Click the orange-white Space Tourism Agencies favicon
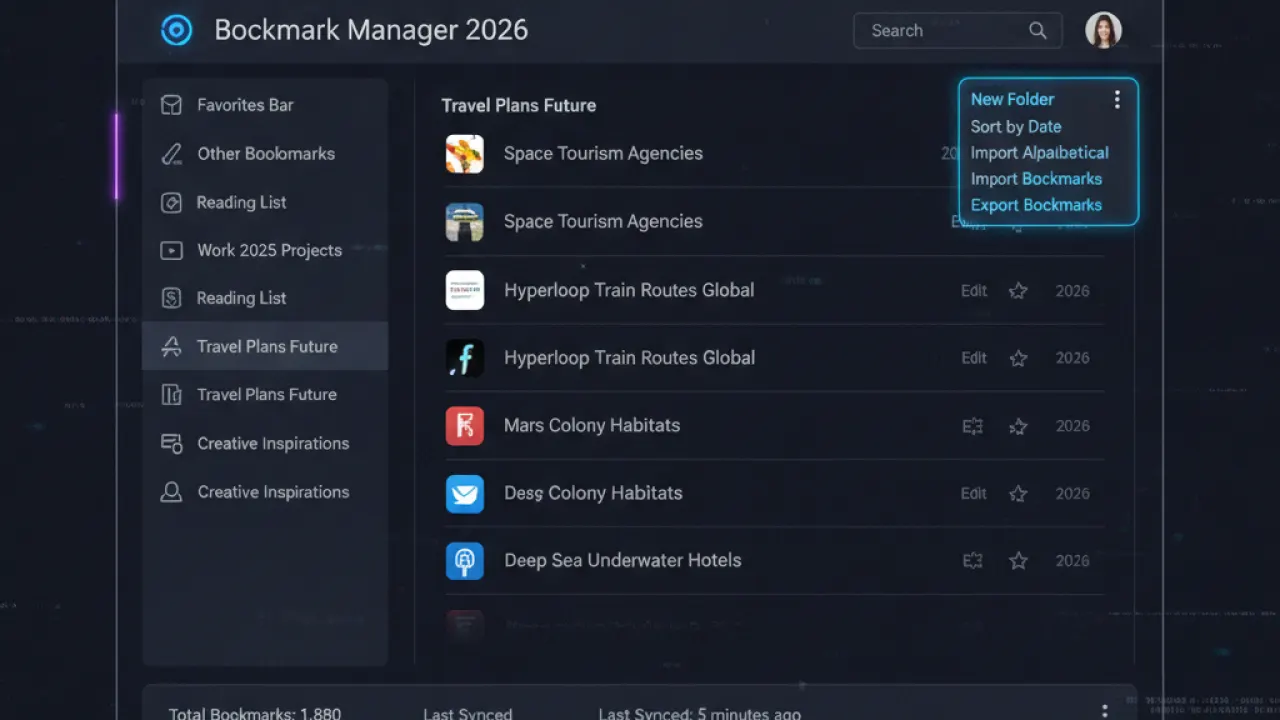1280x720 pixels. point(465,154)
